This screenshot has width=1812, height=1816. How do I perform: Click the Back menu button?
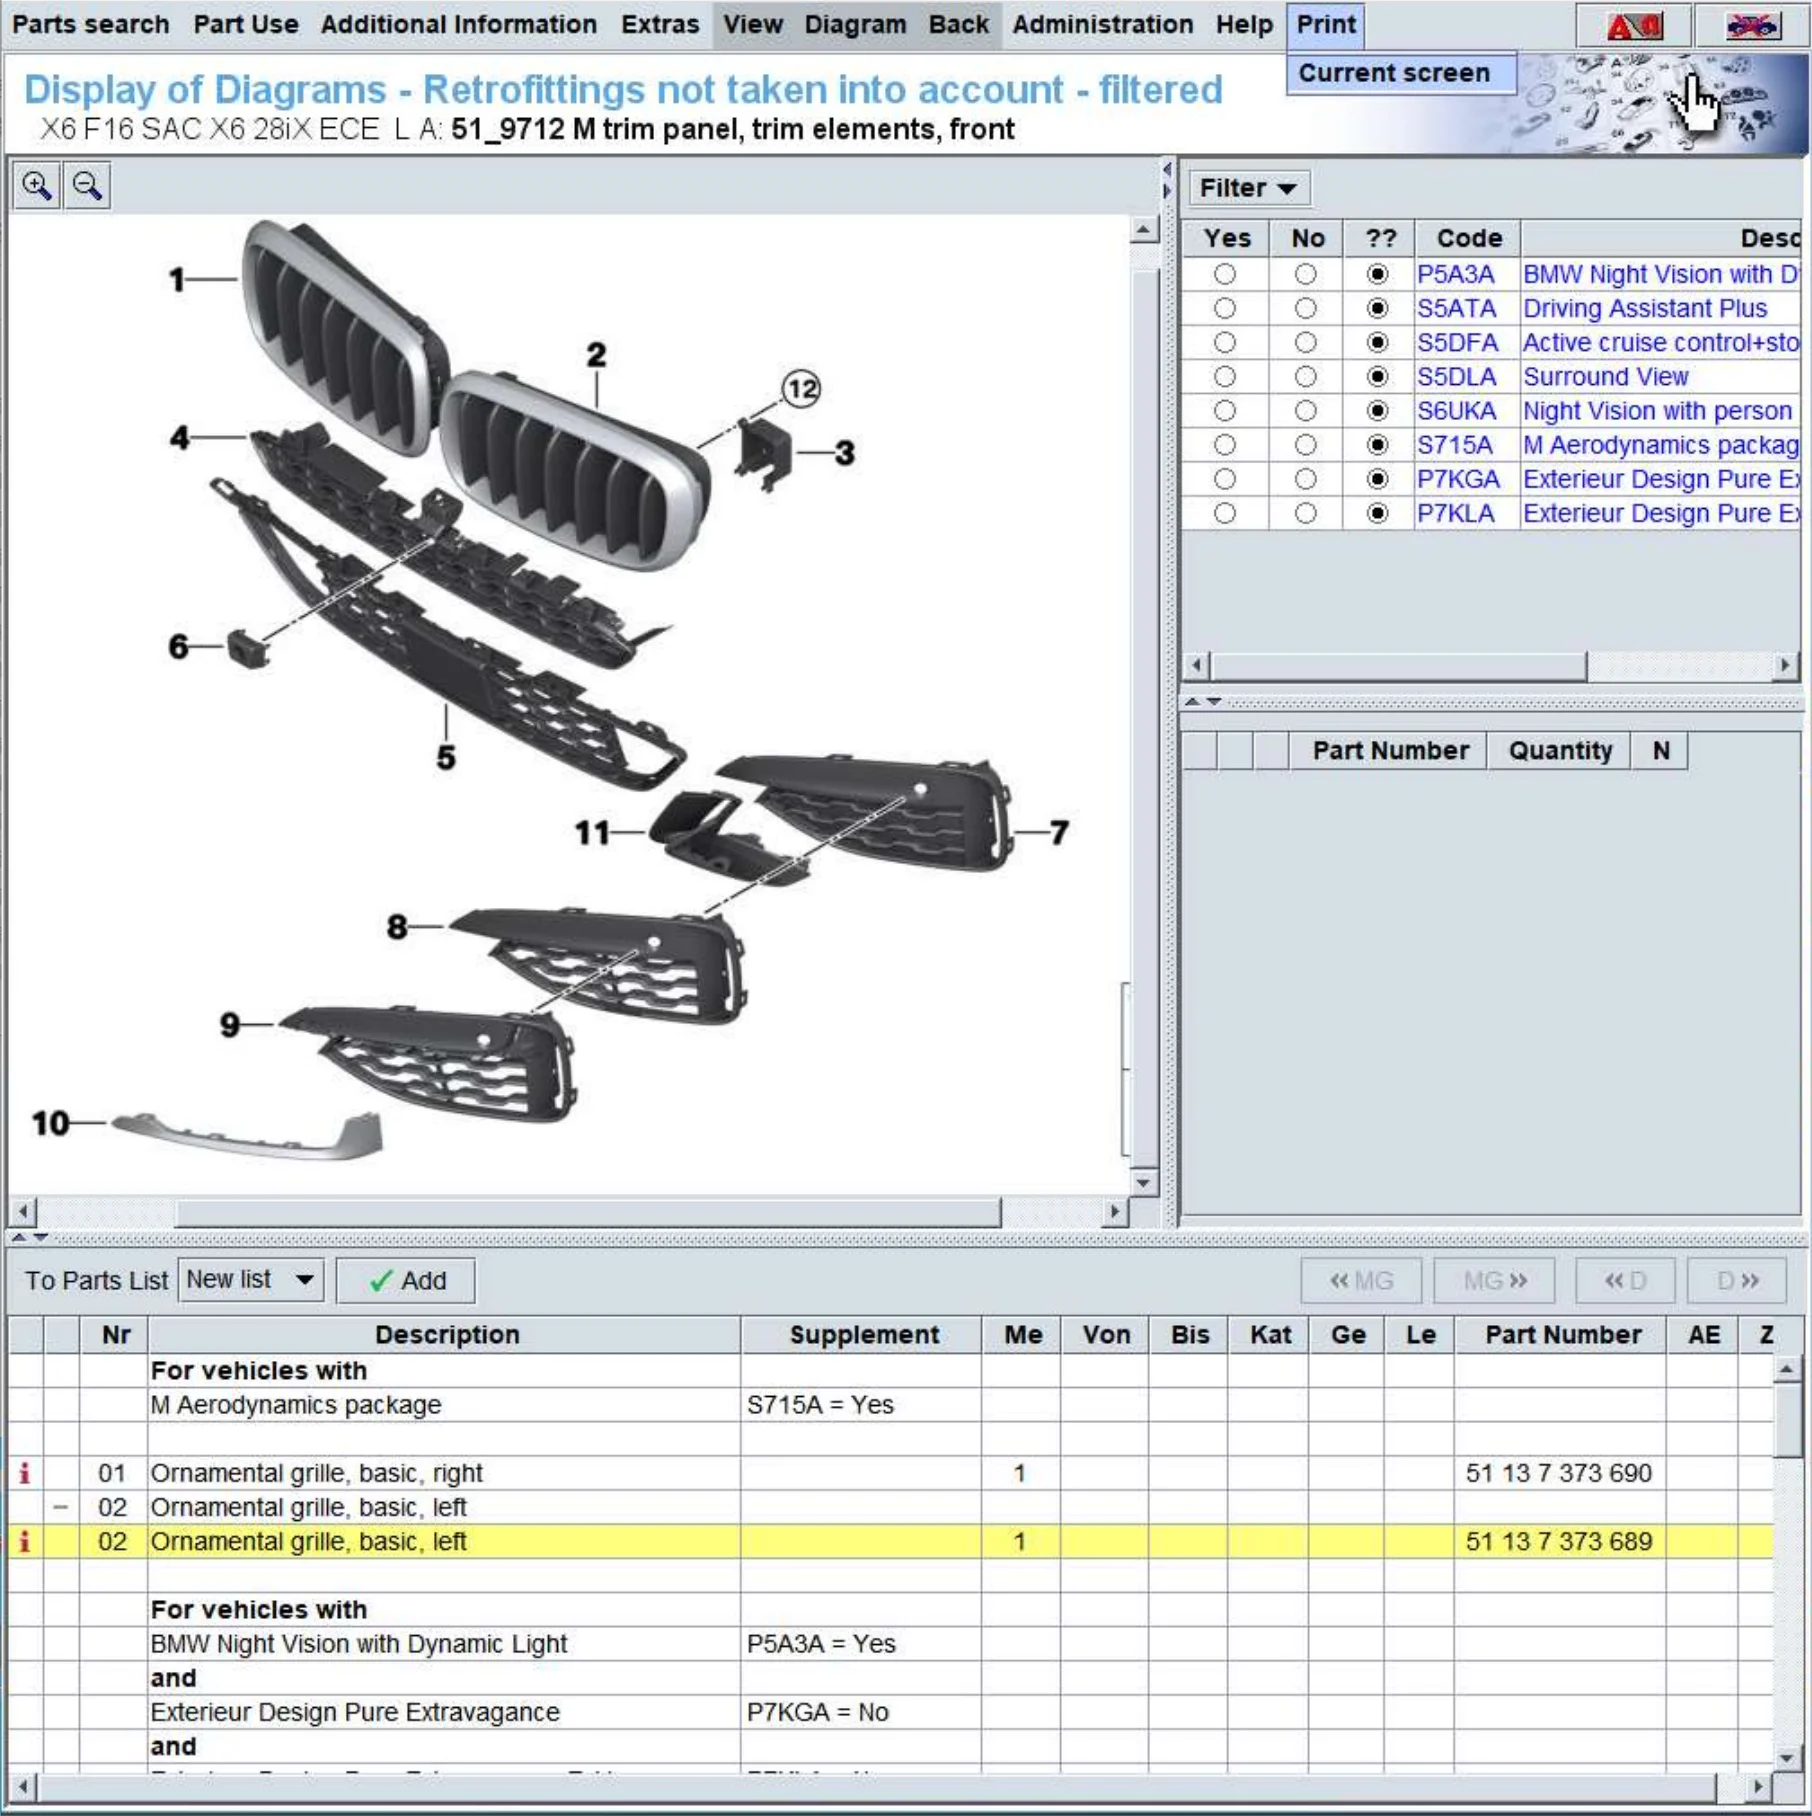click(958, 24)
